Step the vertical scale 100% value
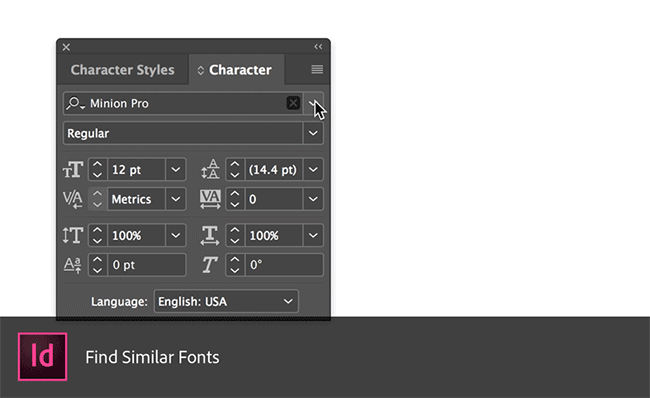This screenshot has width=650, height=398. click(97, 235)
